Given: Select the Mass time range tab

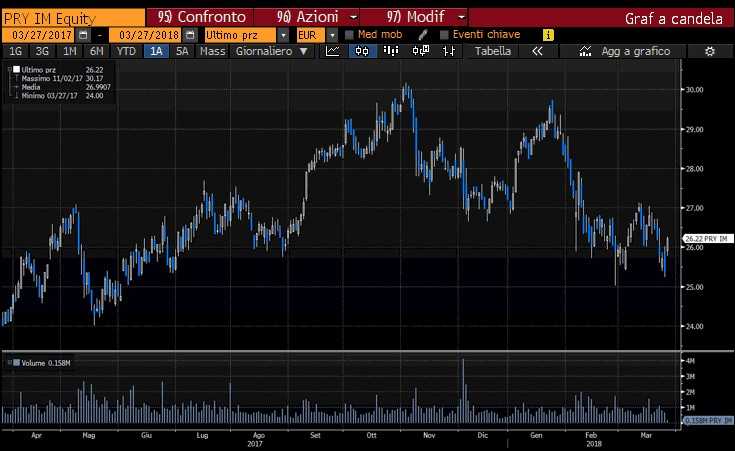Looking at the screenshot, I should [212, 51].
